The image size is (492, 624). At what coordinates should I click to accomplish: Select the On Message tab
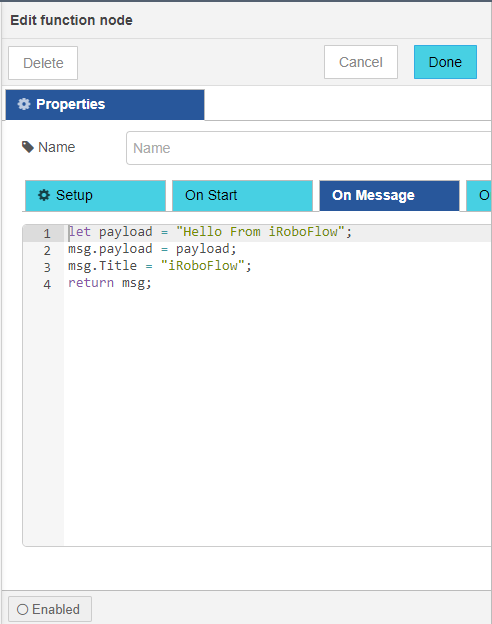[x=389, y=195]
